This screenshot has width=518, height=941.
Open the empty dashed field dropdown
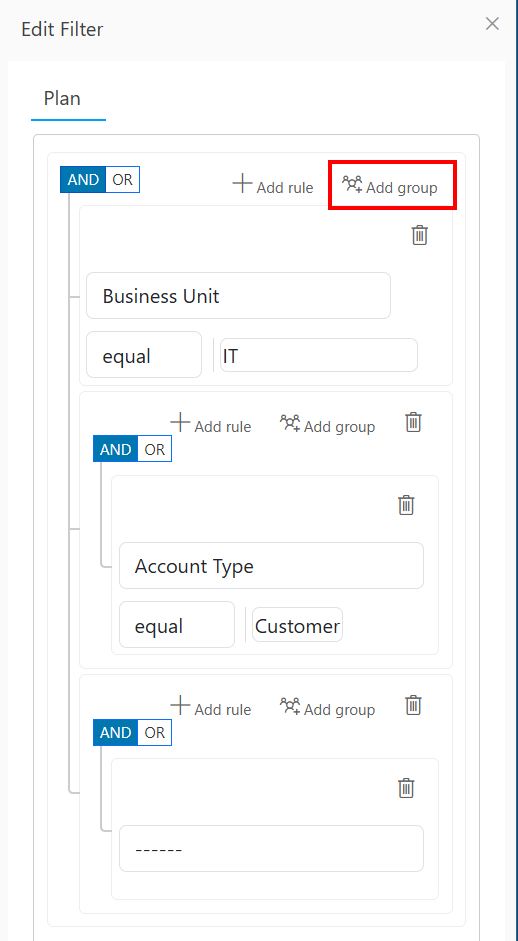point(271,849)
